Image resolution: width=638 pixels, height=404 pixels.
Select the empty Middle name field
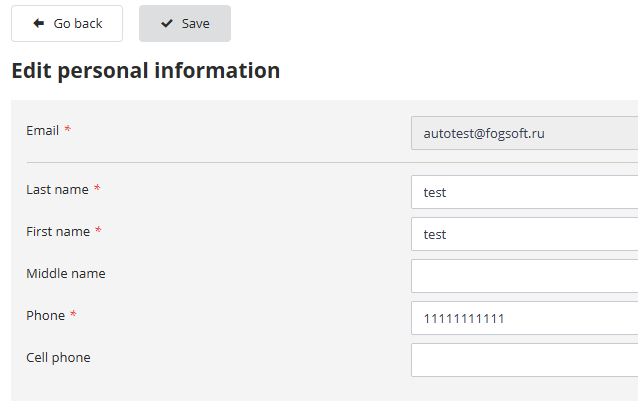click(x=524, y=276)
